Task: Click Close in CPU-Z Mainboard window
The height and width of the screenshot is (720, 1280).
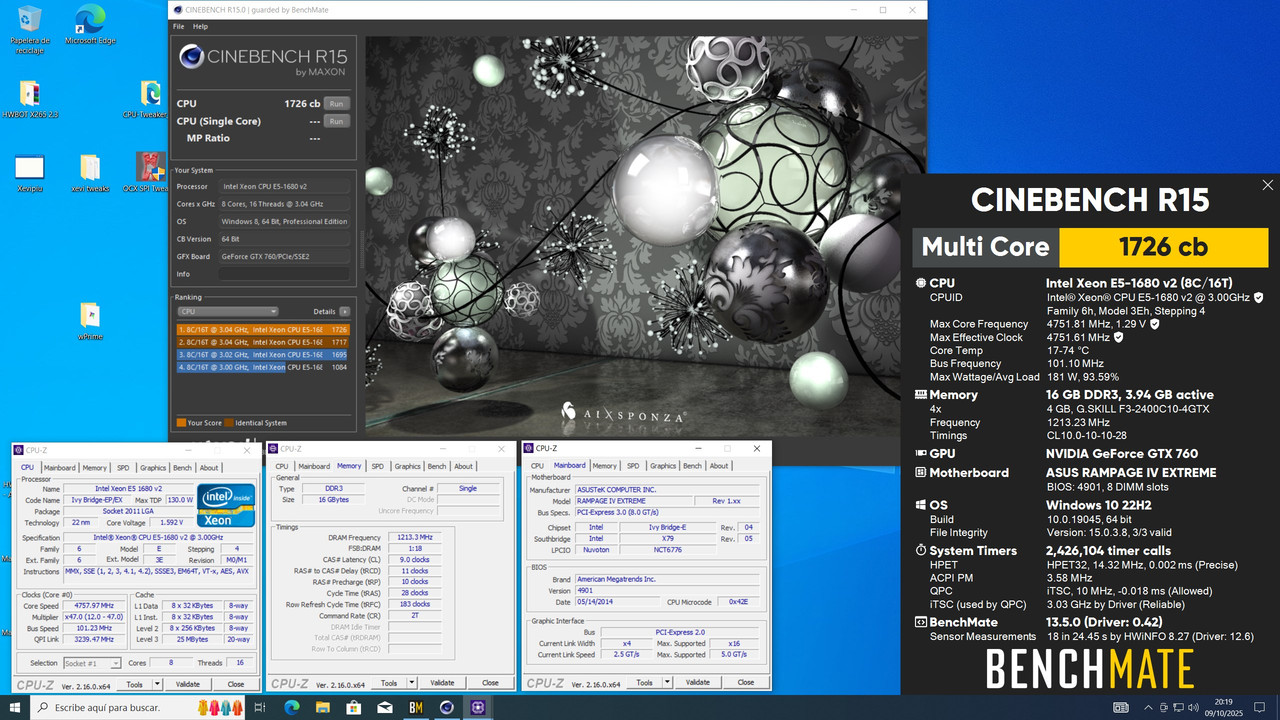Action: click(x=746, y=683)
